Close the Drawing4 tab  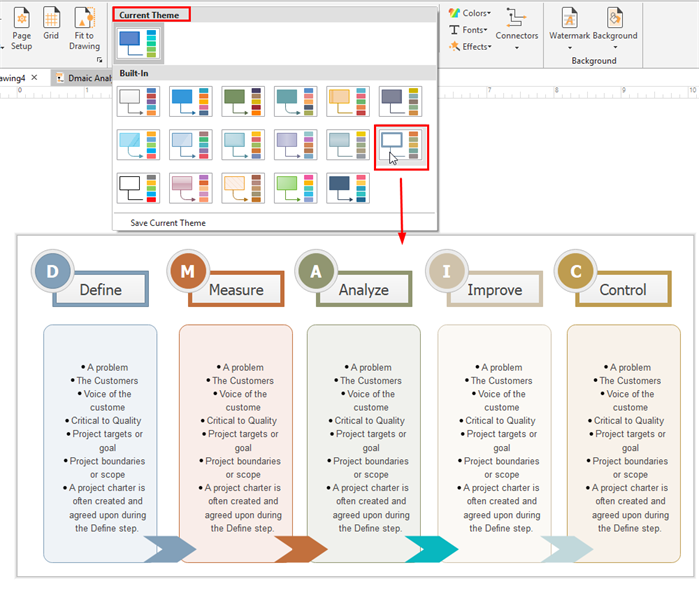tap(34, 78)
